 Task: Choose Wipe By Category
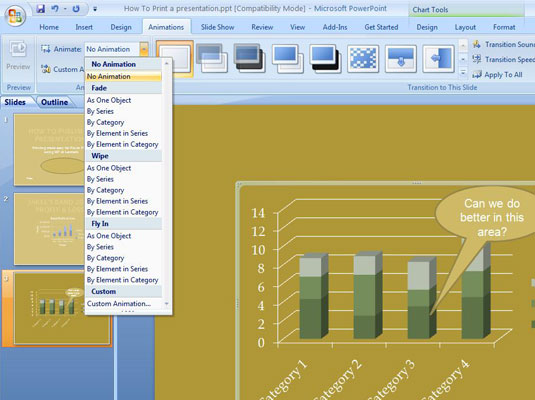click(124, 190)
